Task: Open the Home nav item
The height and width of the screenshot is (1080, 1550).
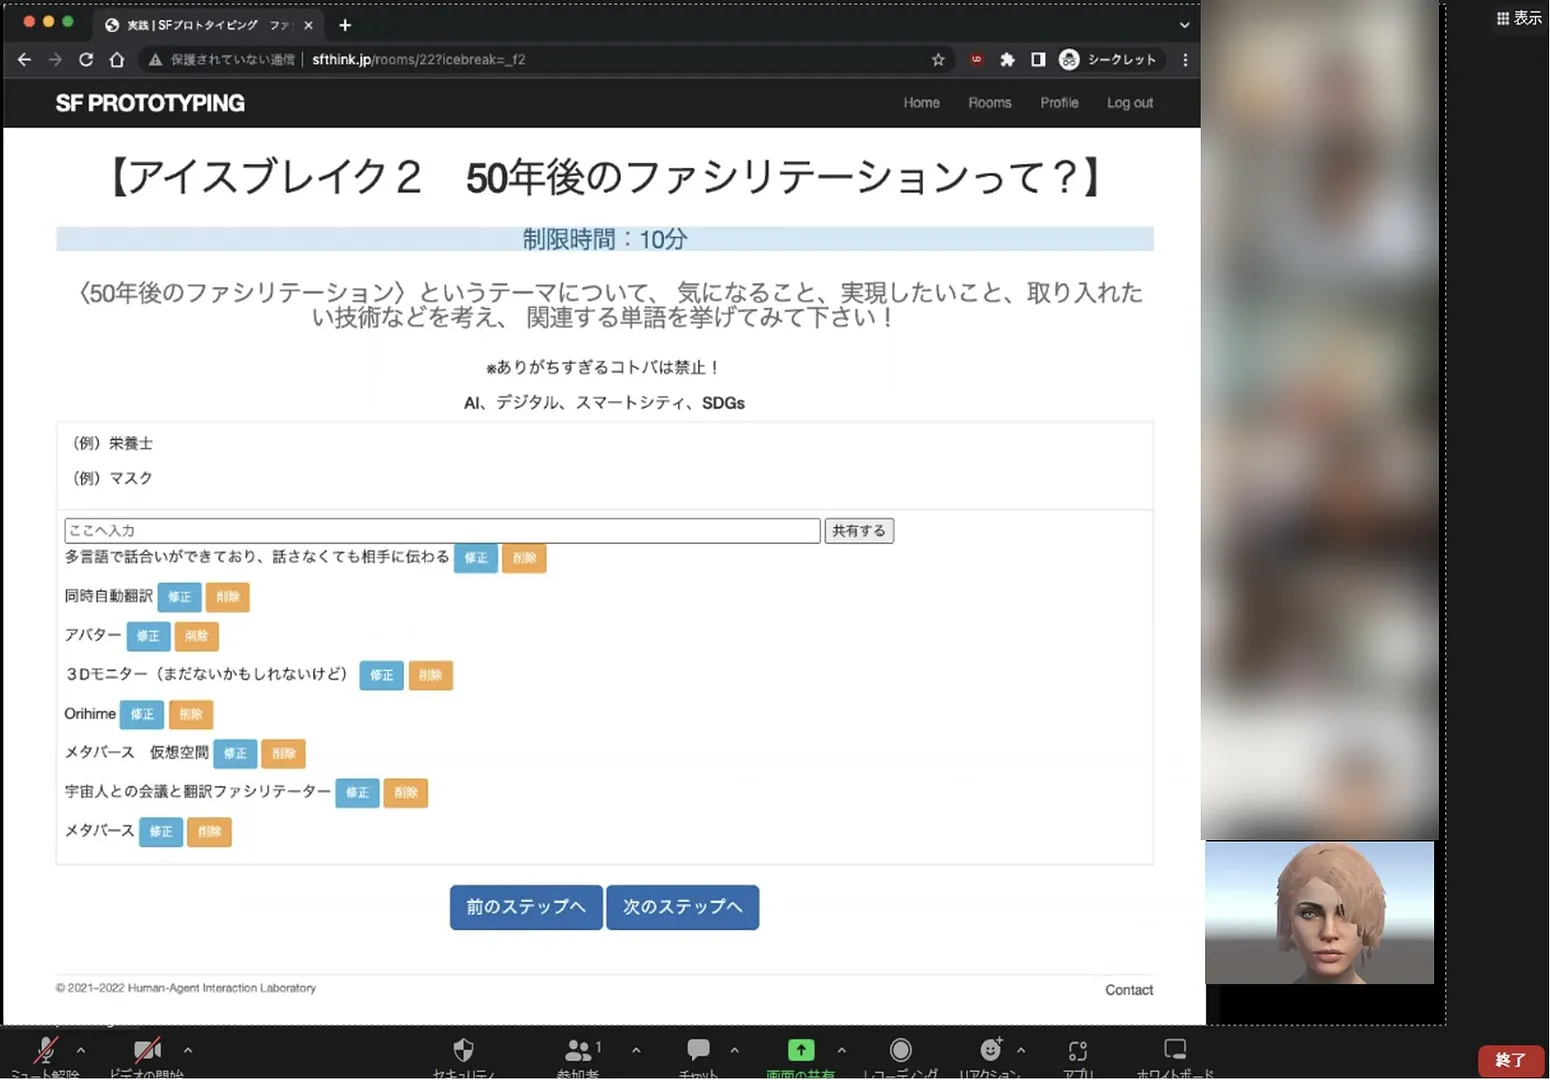Action: (x=921, y=103)
